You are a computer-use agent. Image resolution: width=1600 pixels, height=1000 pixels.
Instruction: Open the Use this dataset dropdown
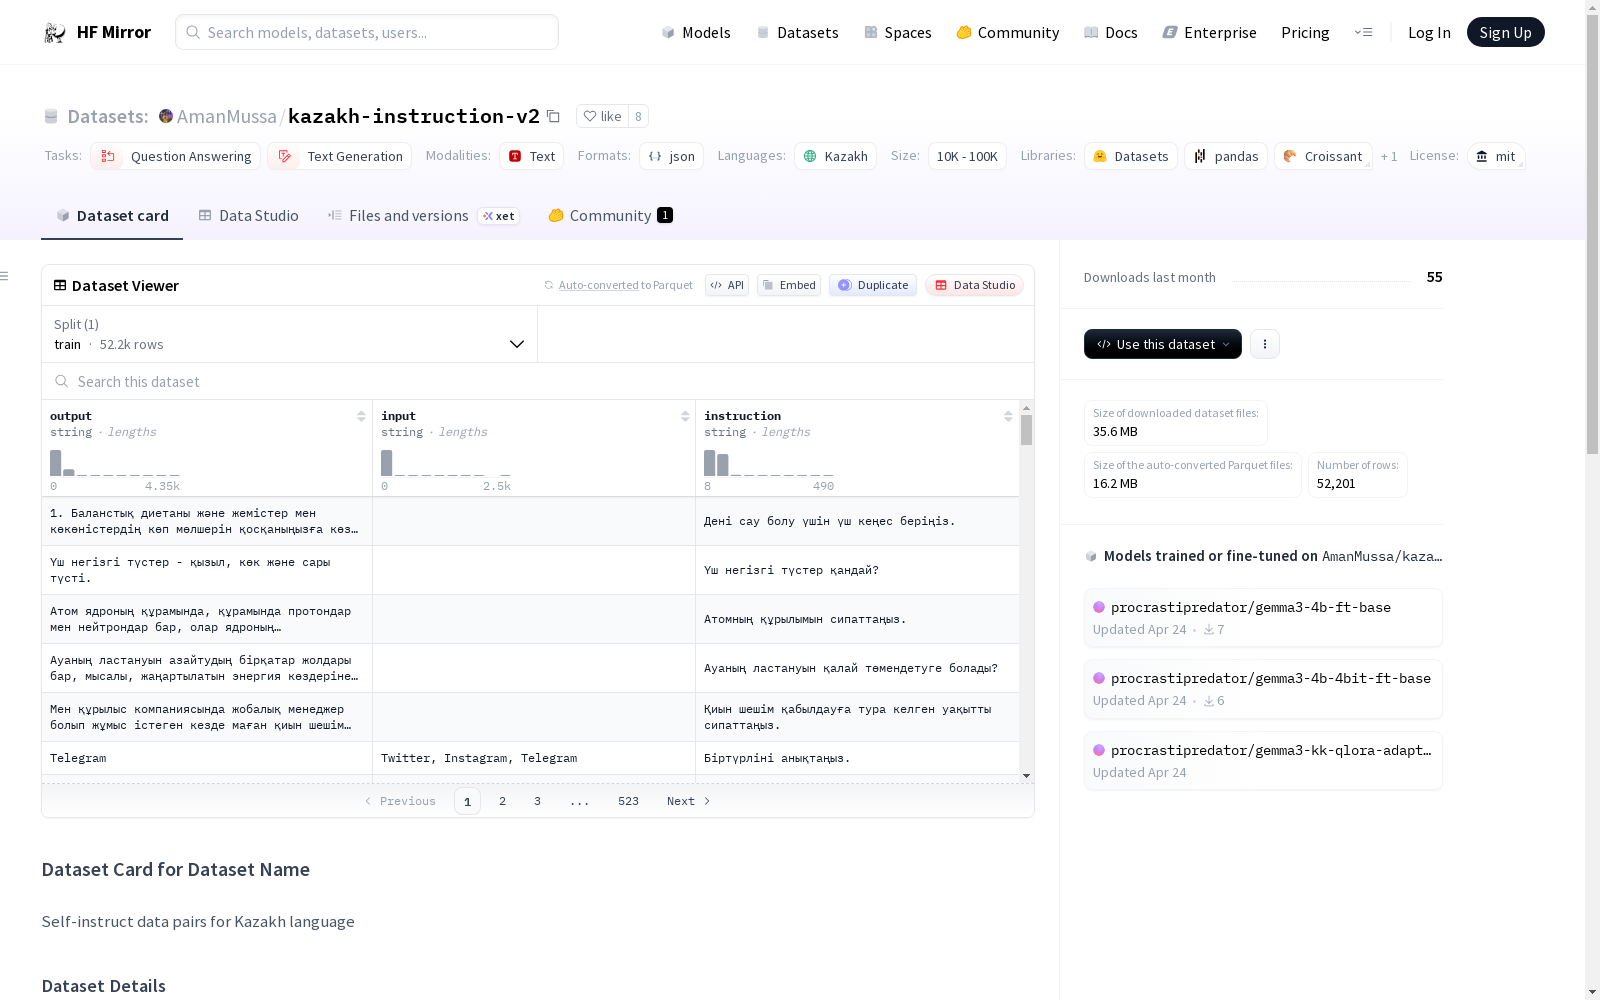[1163, 344]
